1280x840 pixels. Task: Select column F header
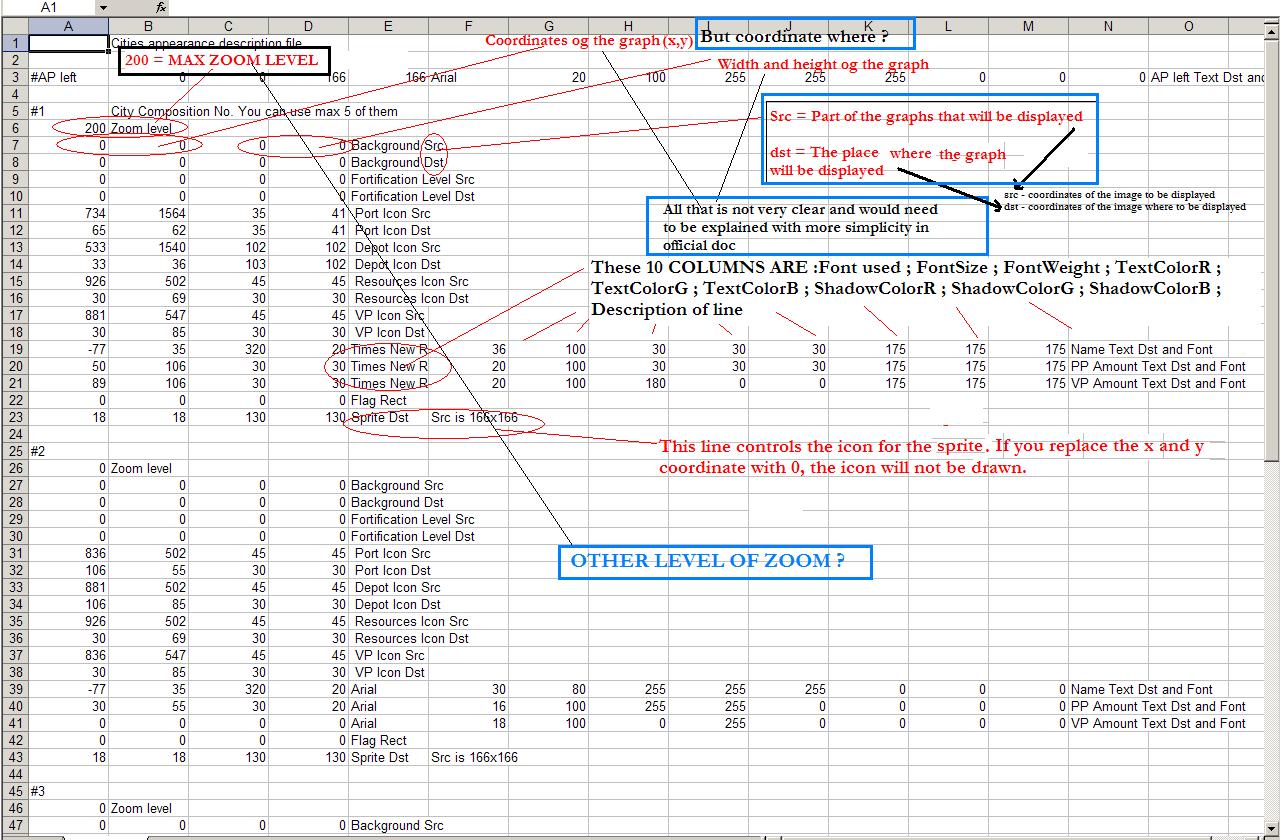(x=468, y=26)
